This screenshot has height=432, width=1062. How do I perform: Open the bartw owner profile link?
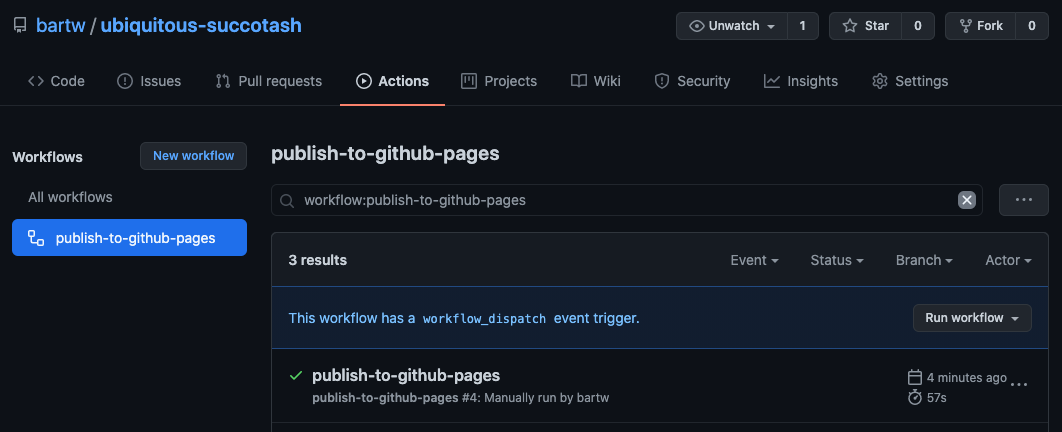[60, 26]
